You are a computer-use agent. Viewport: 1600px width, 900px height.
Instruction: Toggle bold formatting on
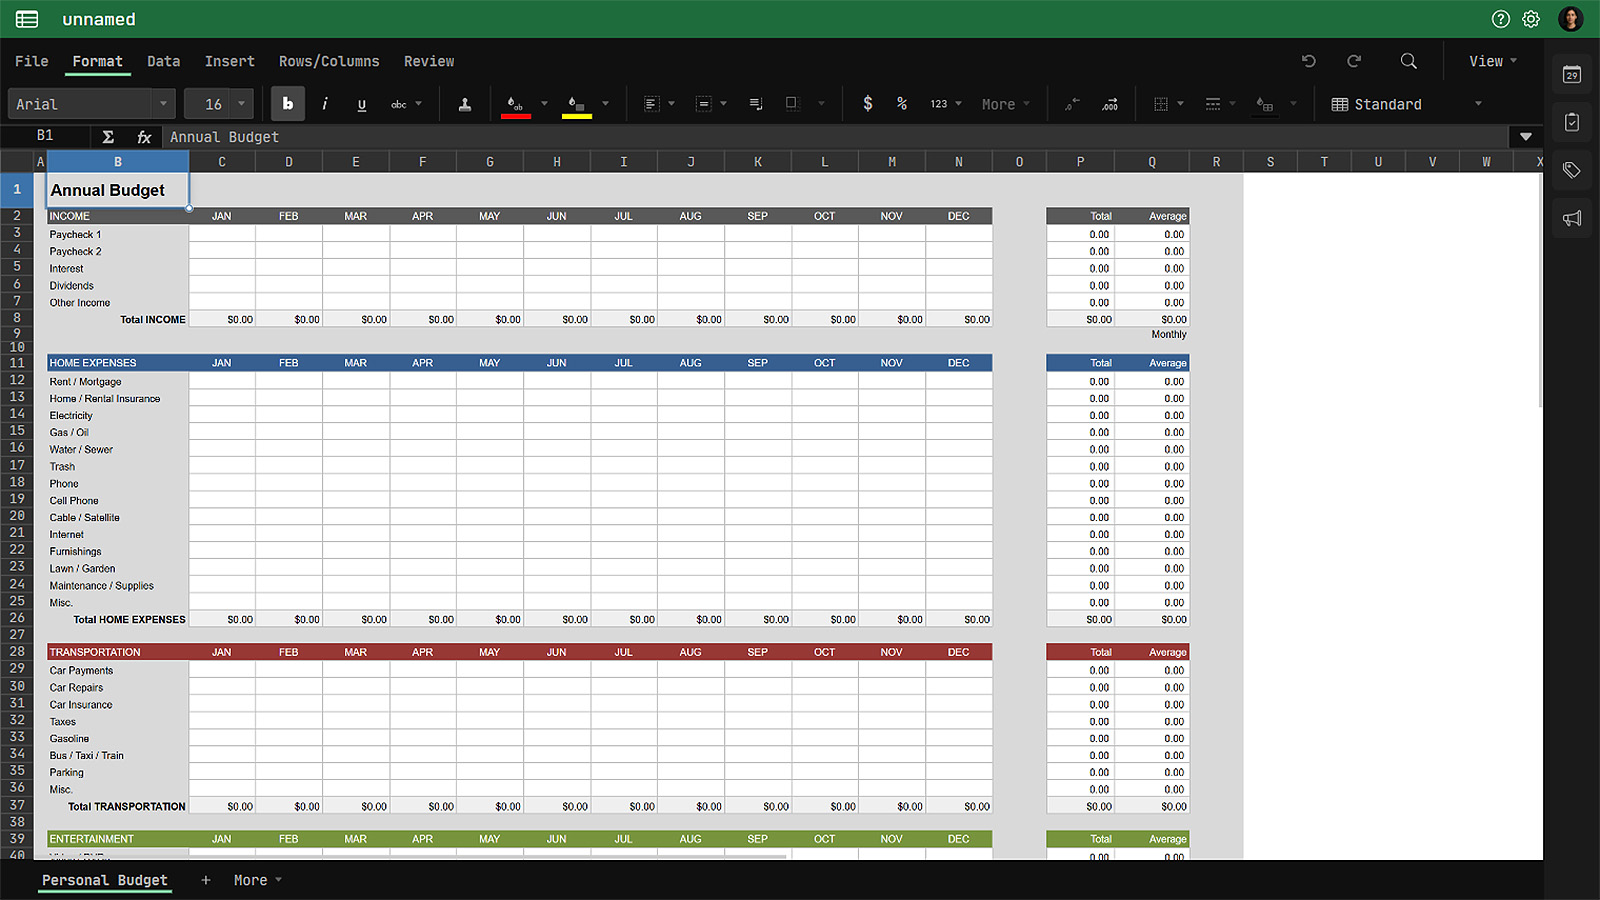coord(288,104)
